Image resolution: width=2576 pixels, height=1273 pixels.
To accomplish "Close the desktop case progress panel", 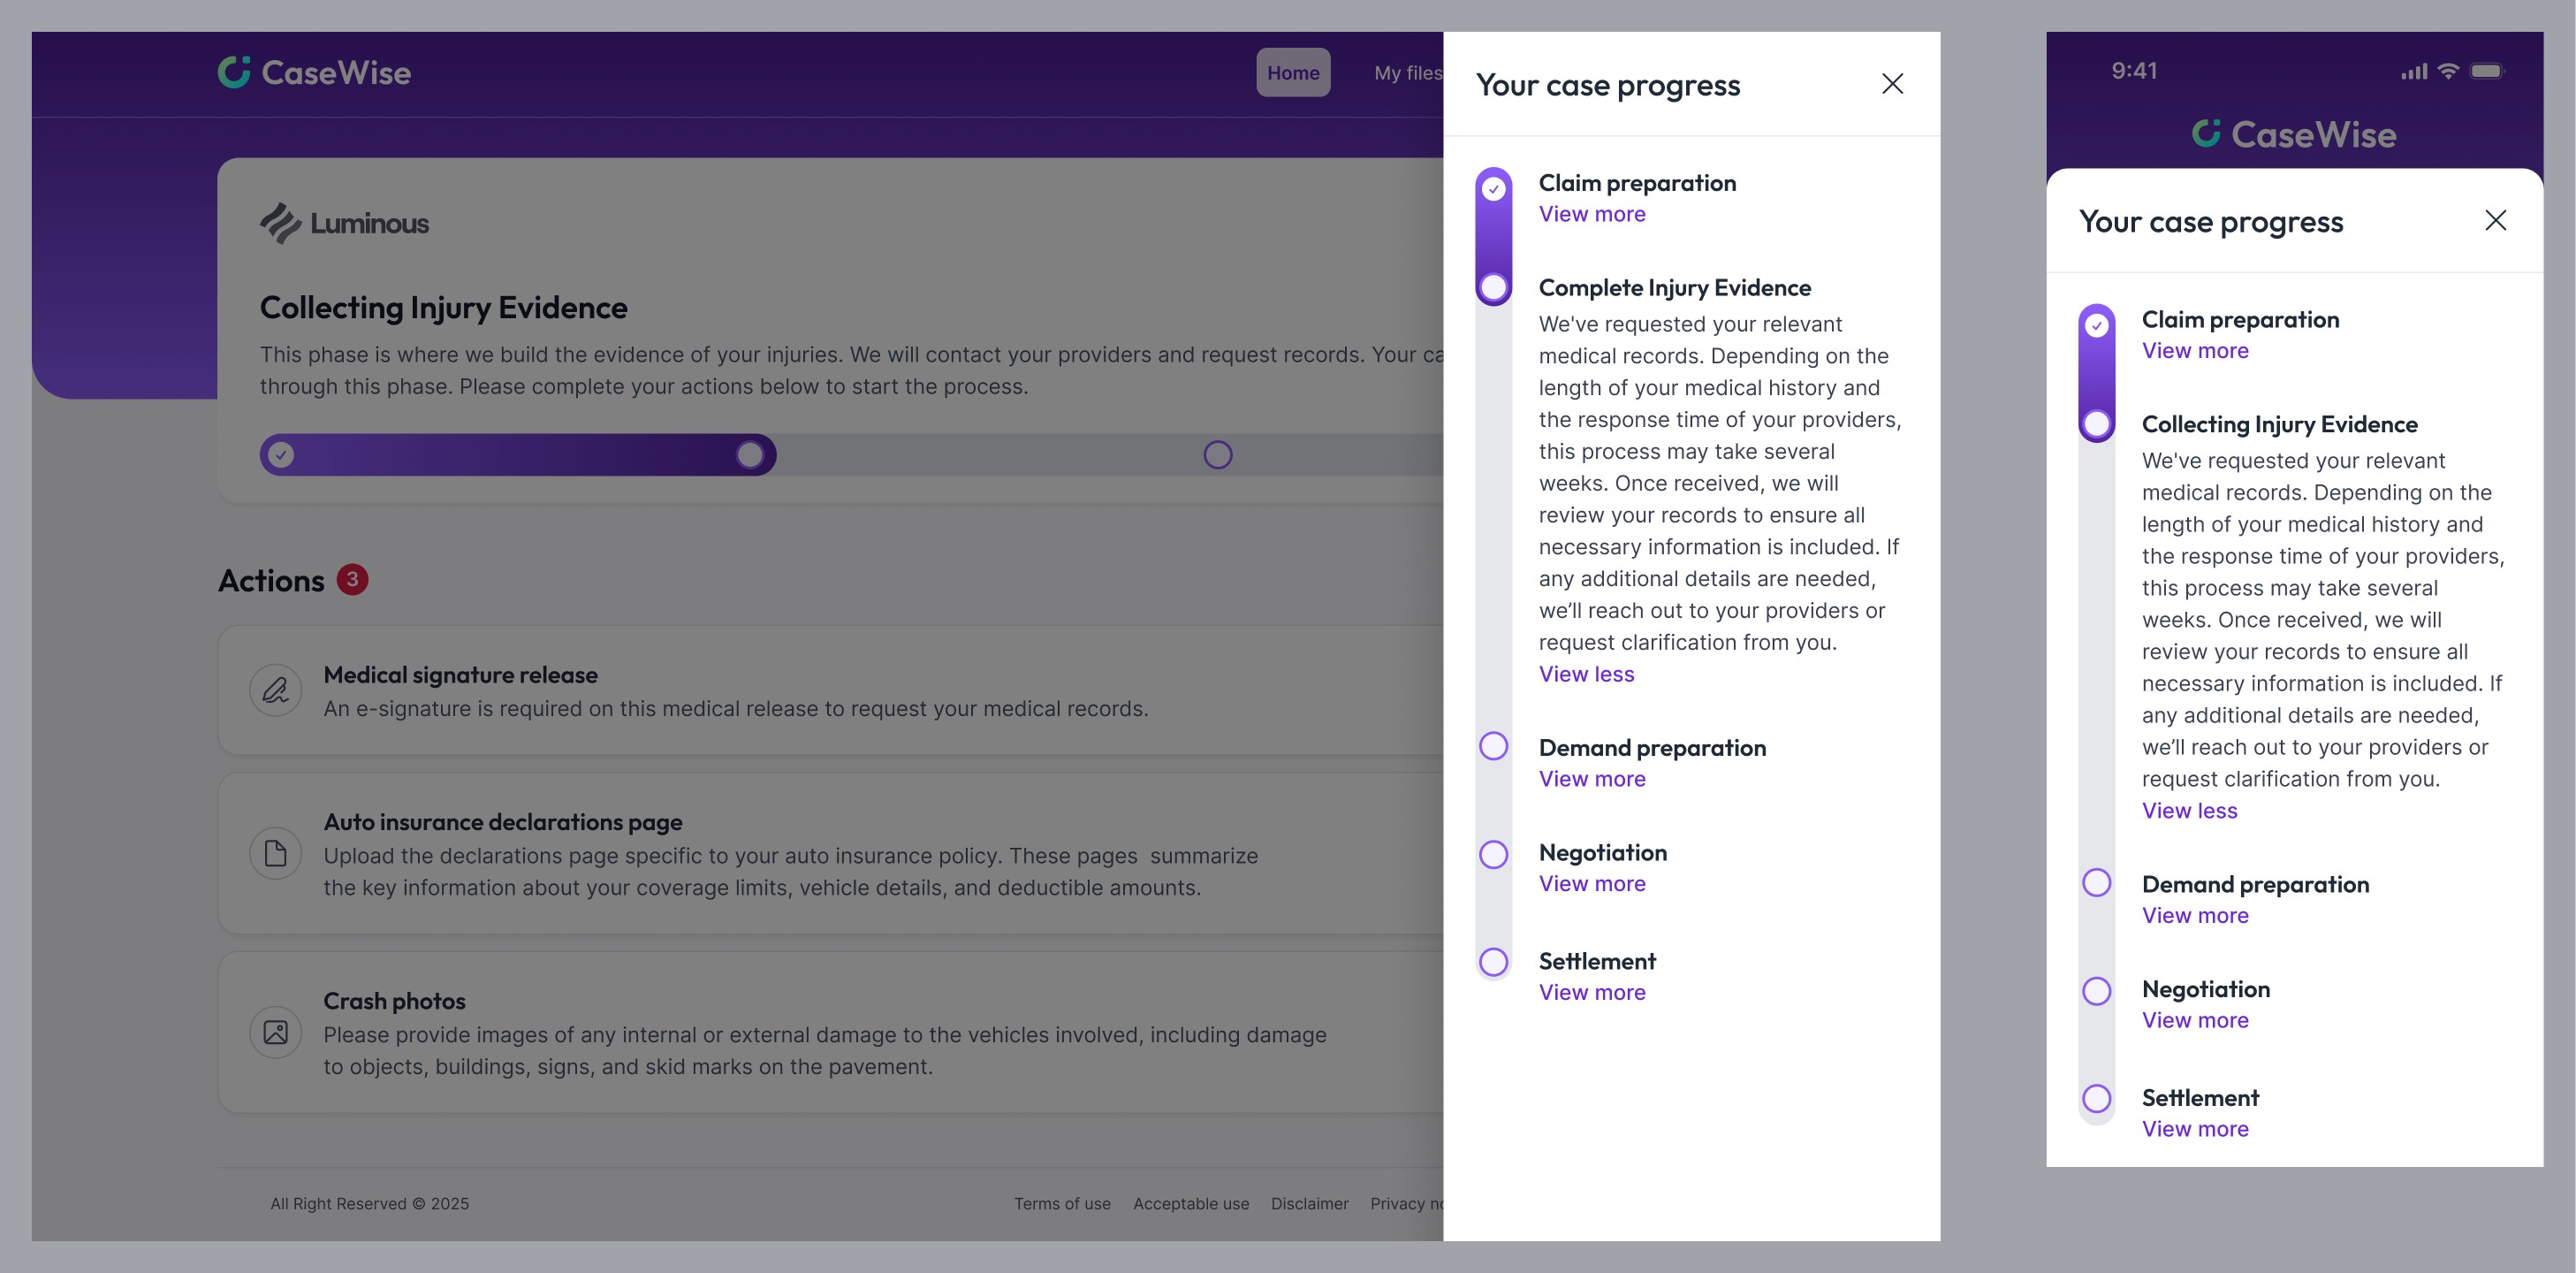I will 1892,84.
